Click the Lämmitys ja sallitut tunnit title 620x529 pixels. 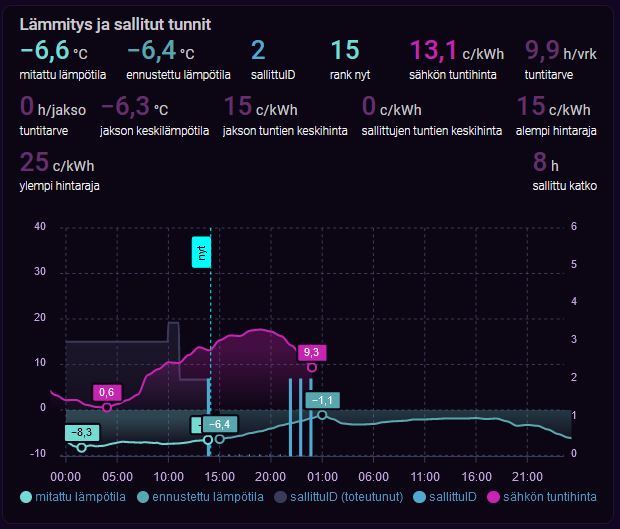[x=115, y=23]
